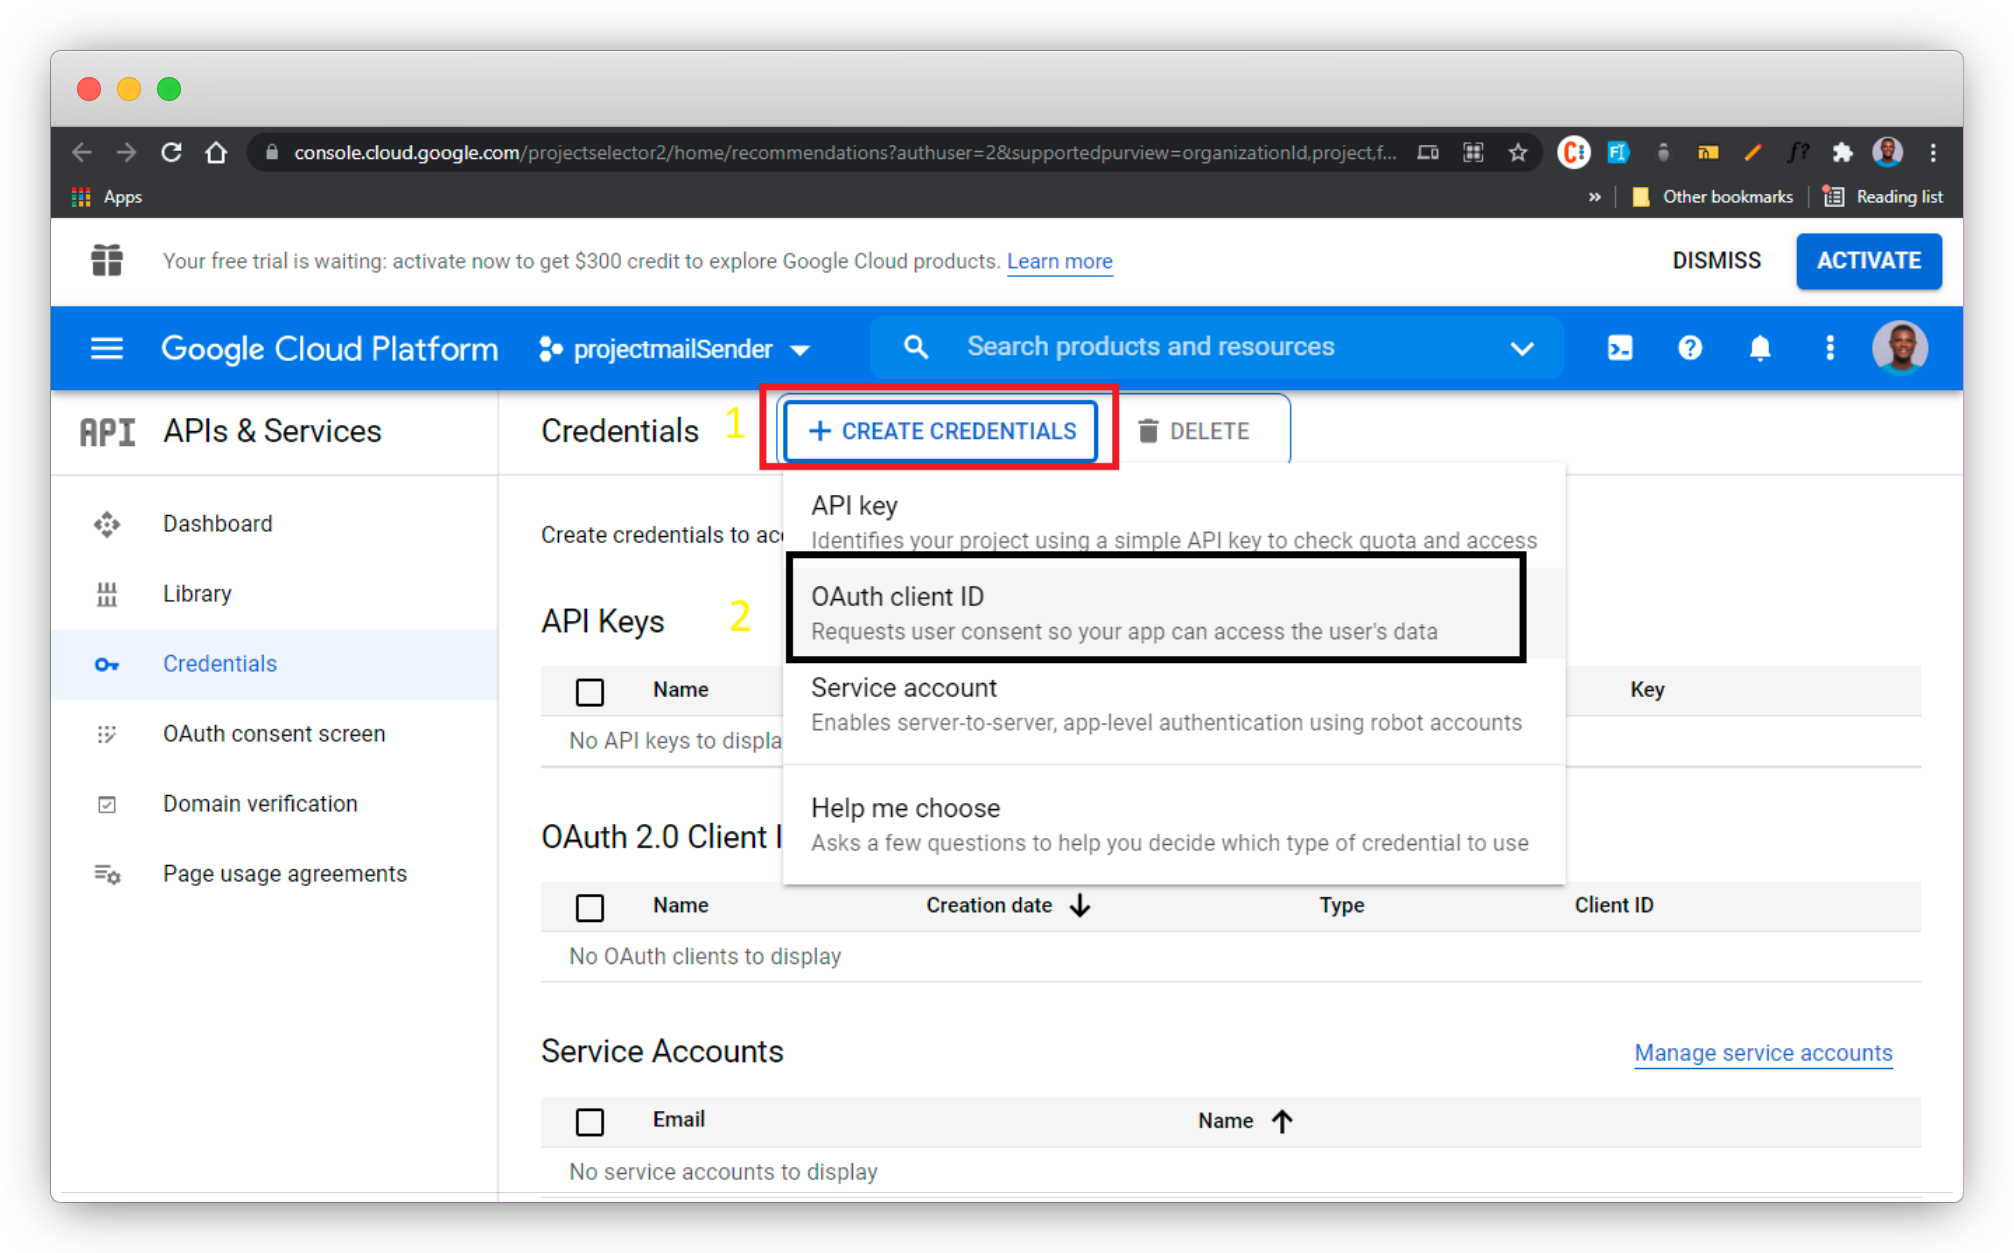
Task: Go forward in browser history
Action: [x=126, y=152]
